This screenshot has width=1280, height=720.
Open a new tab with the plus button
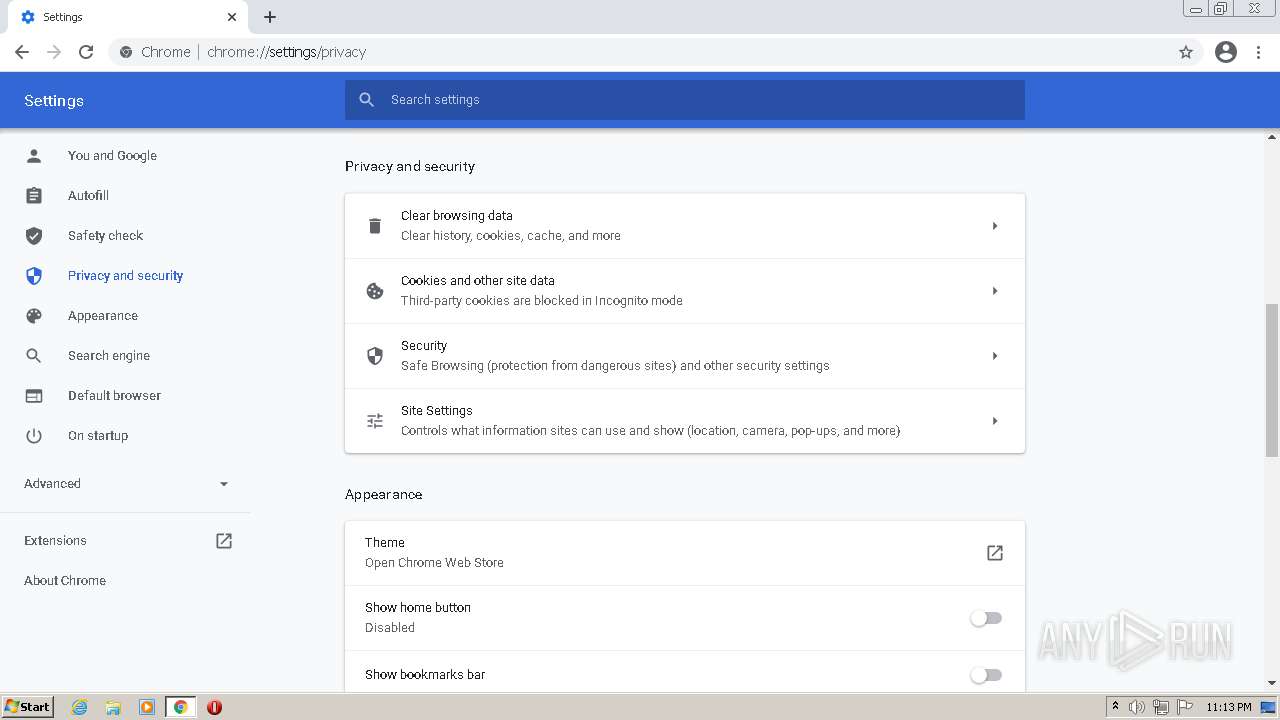tap(270, 17)
